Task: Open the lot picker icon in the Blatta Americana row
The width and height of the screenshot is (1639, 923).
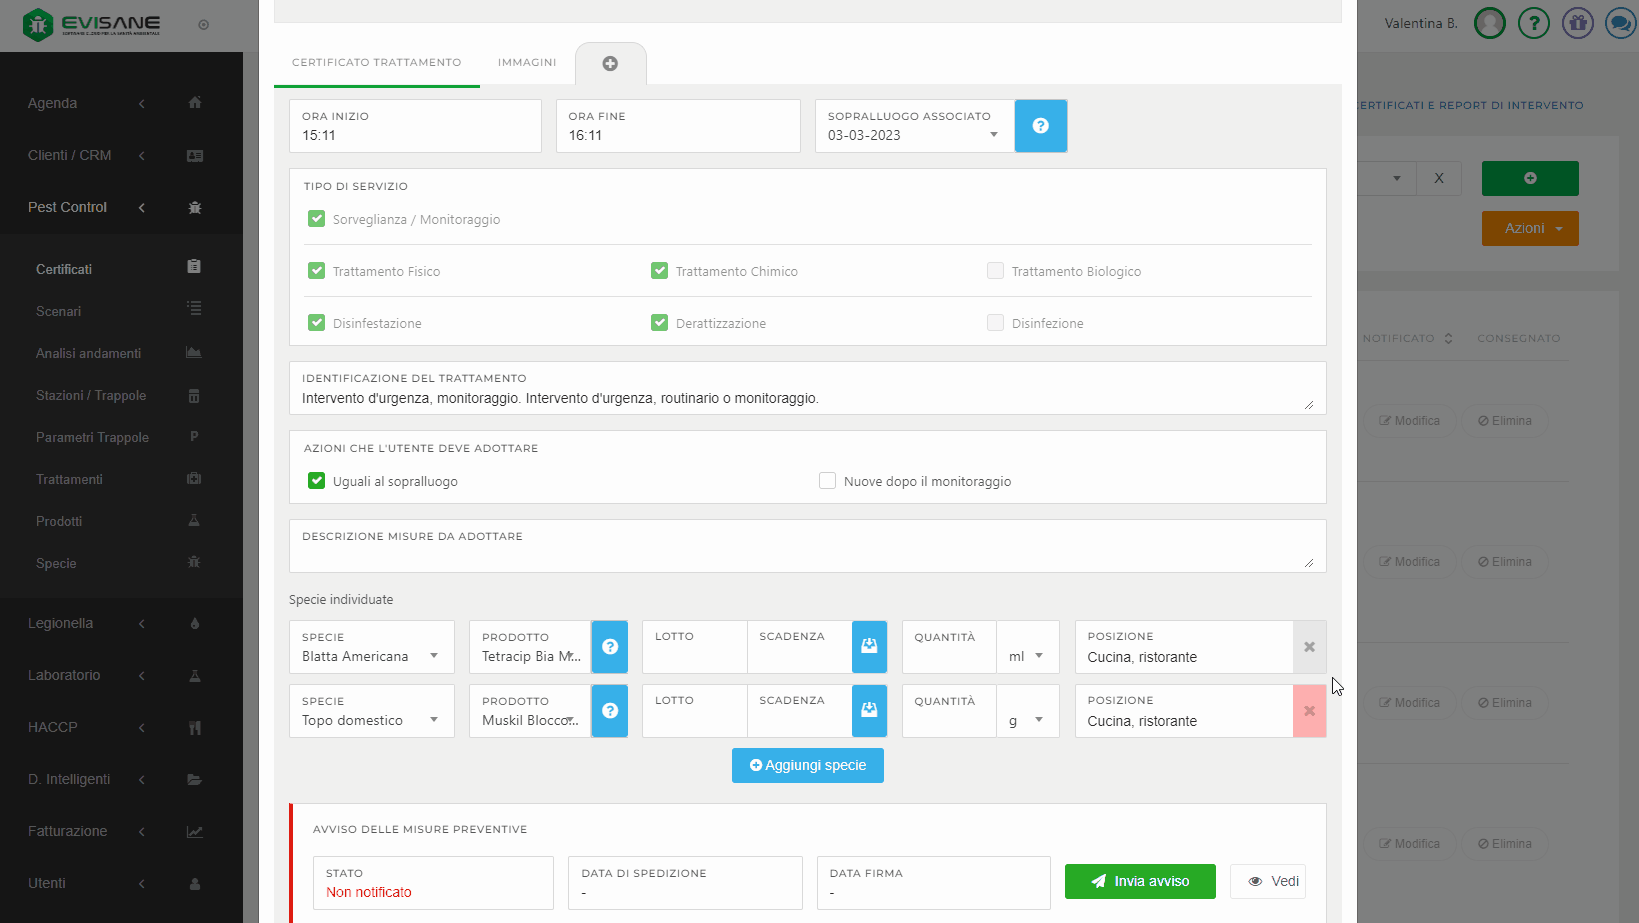Action: pyautogui.click(x=869, y=647)
